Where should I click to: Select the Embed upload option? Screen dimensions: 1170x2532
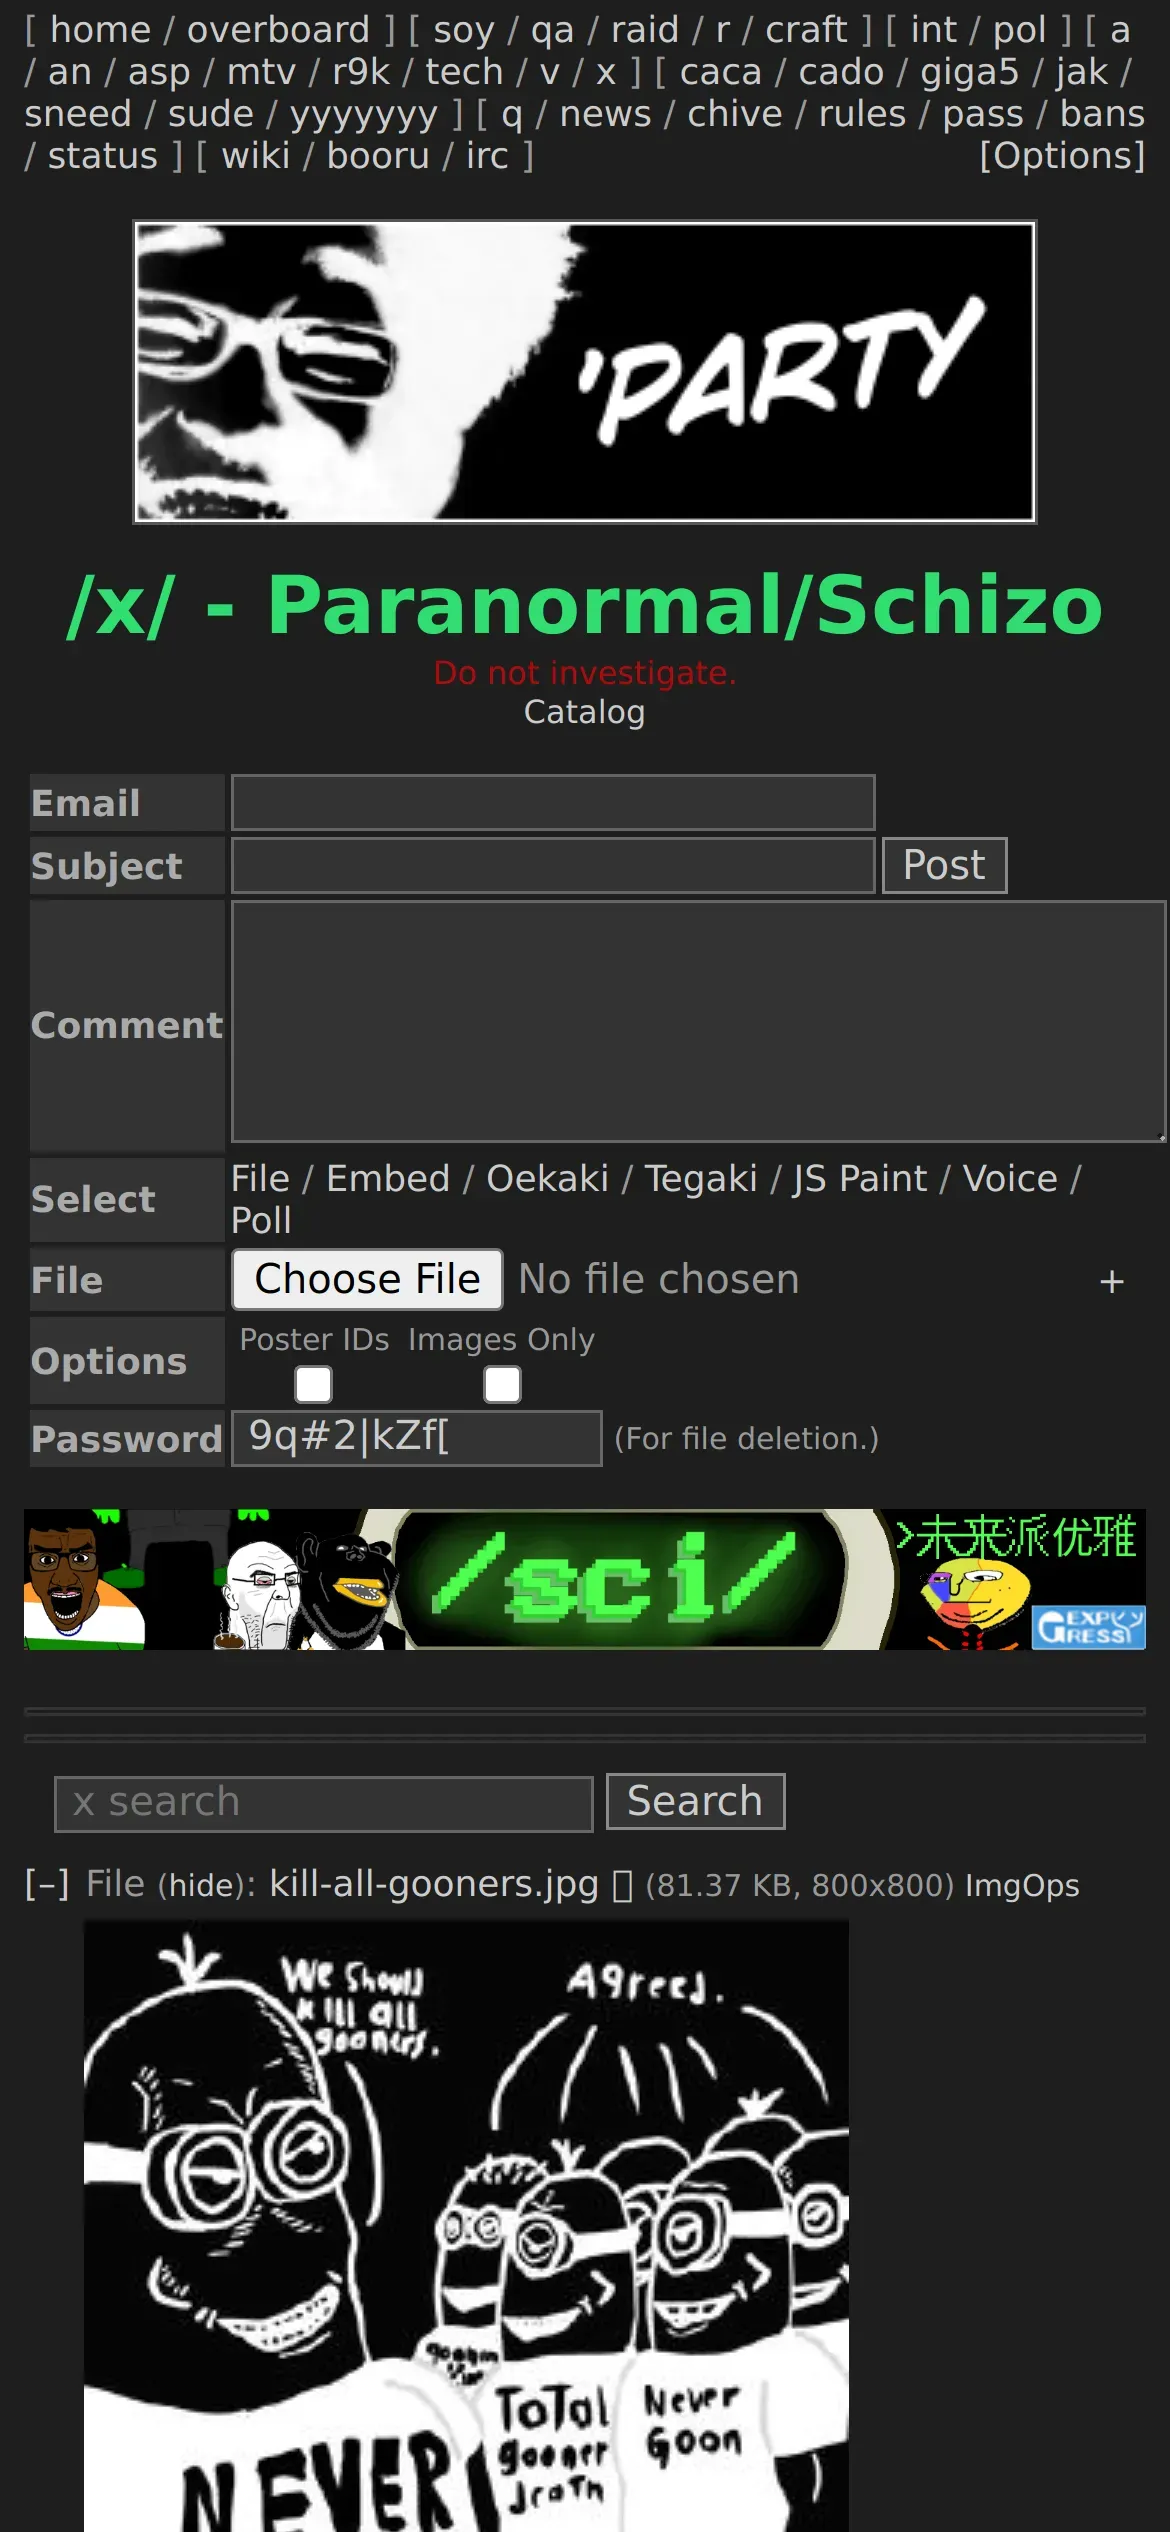pyautogui.click(x=388, y=1179)
